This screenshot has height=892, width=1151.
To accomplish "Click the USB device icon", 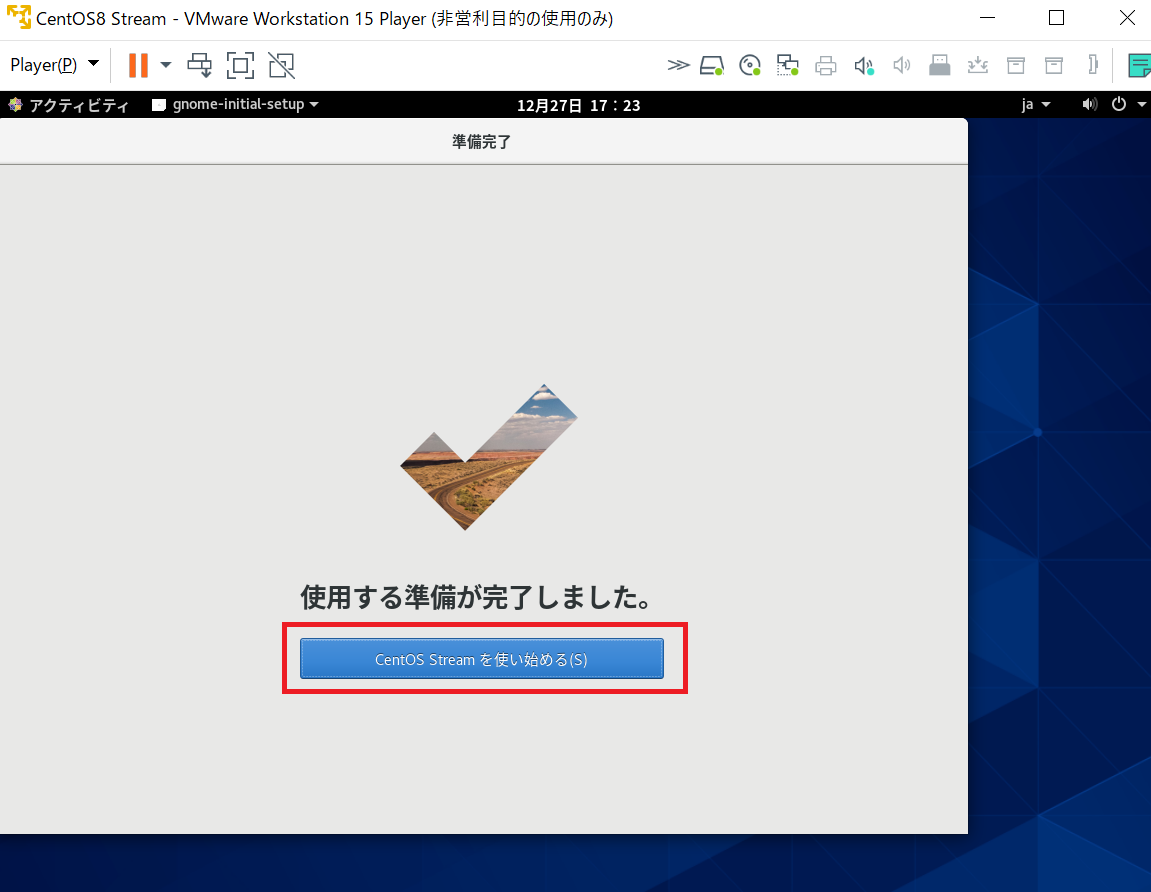I will pyautogui.click(x=940, y=65).
